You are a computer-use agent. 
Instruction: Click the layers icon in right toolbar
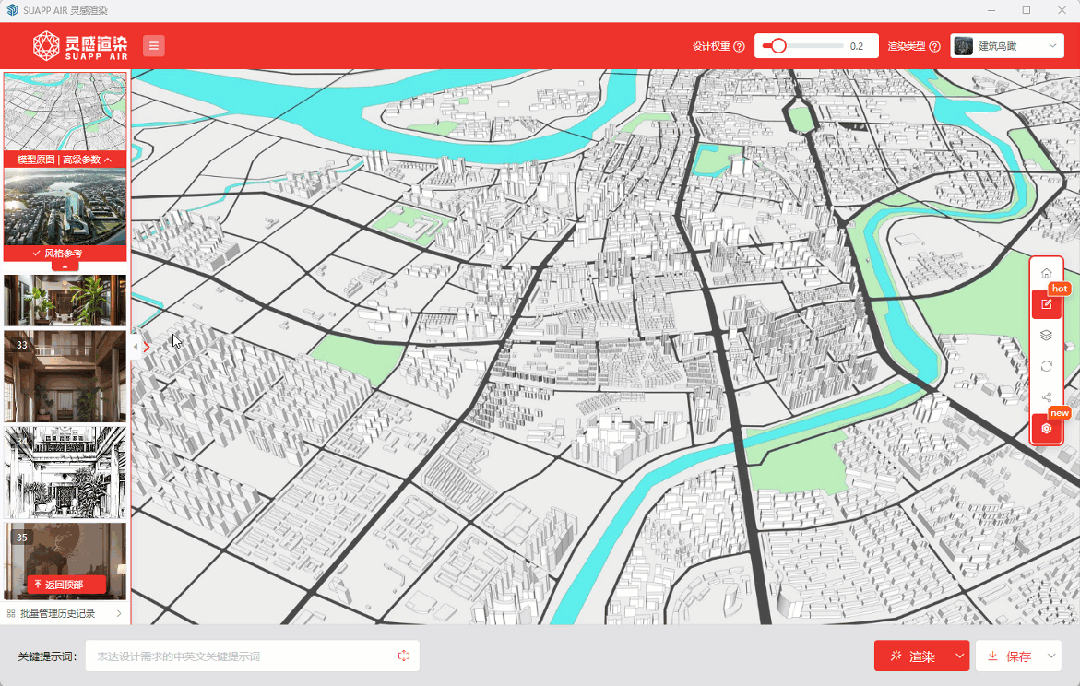point(1046,335)
